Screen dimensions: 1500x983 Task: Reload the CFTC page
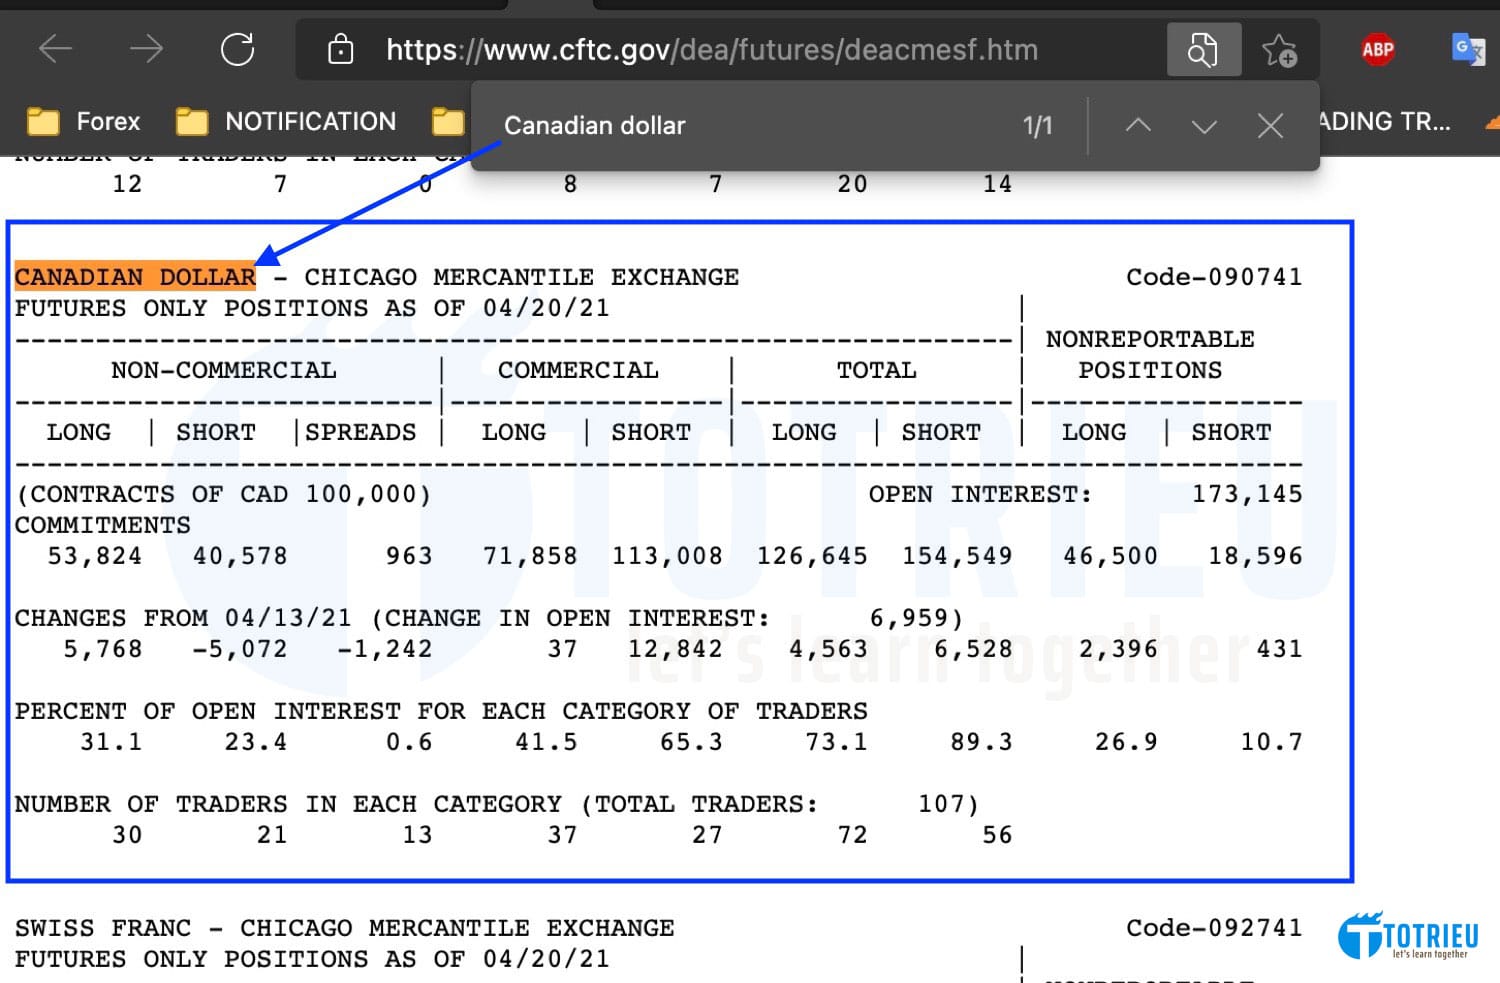(x=237, y=49)
